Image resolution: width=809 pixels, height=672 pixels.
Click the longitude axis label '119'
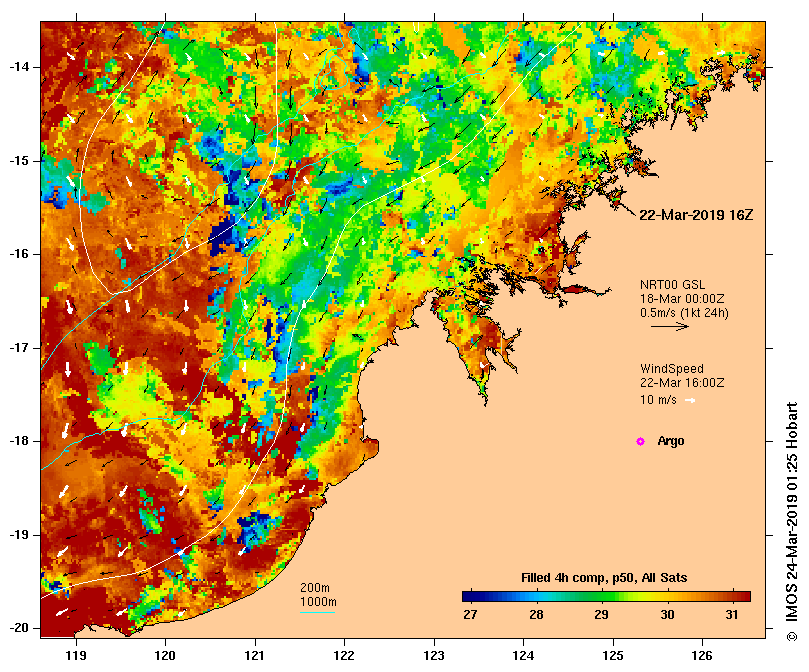click(76, 656)
